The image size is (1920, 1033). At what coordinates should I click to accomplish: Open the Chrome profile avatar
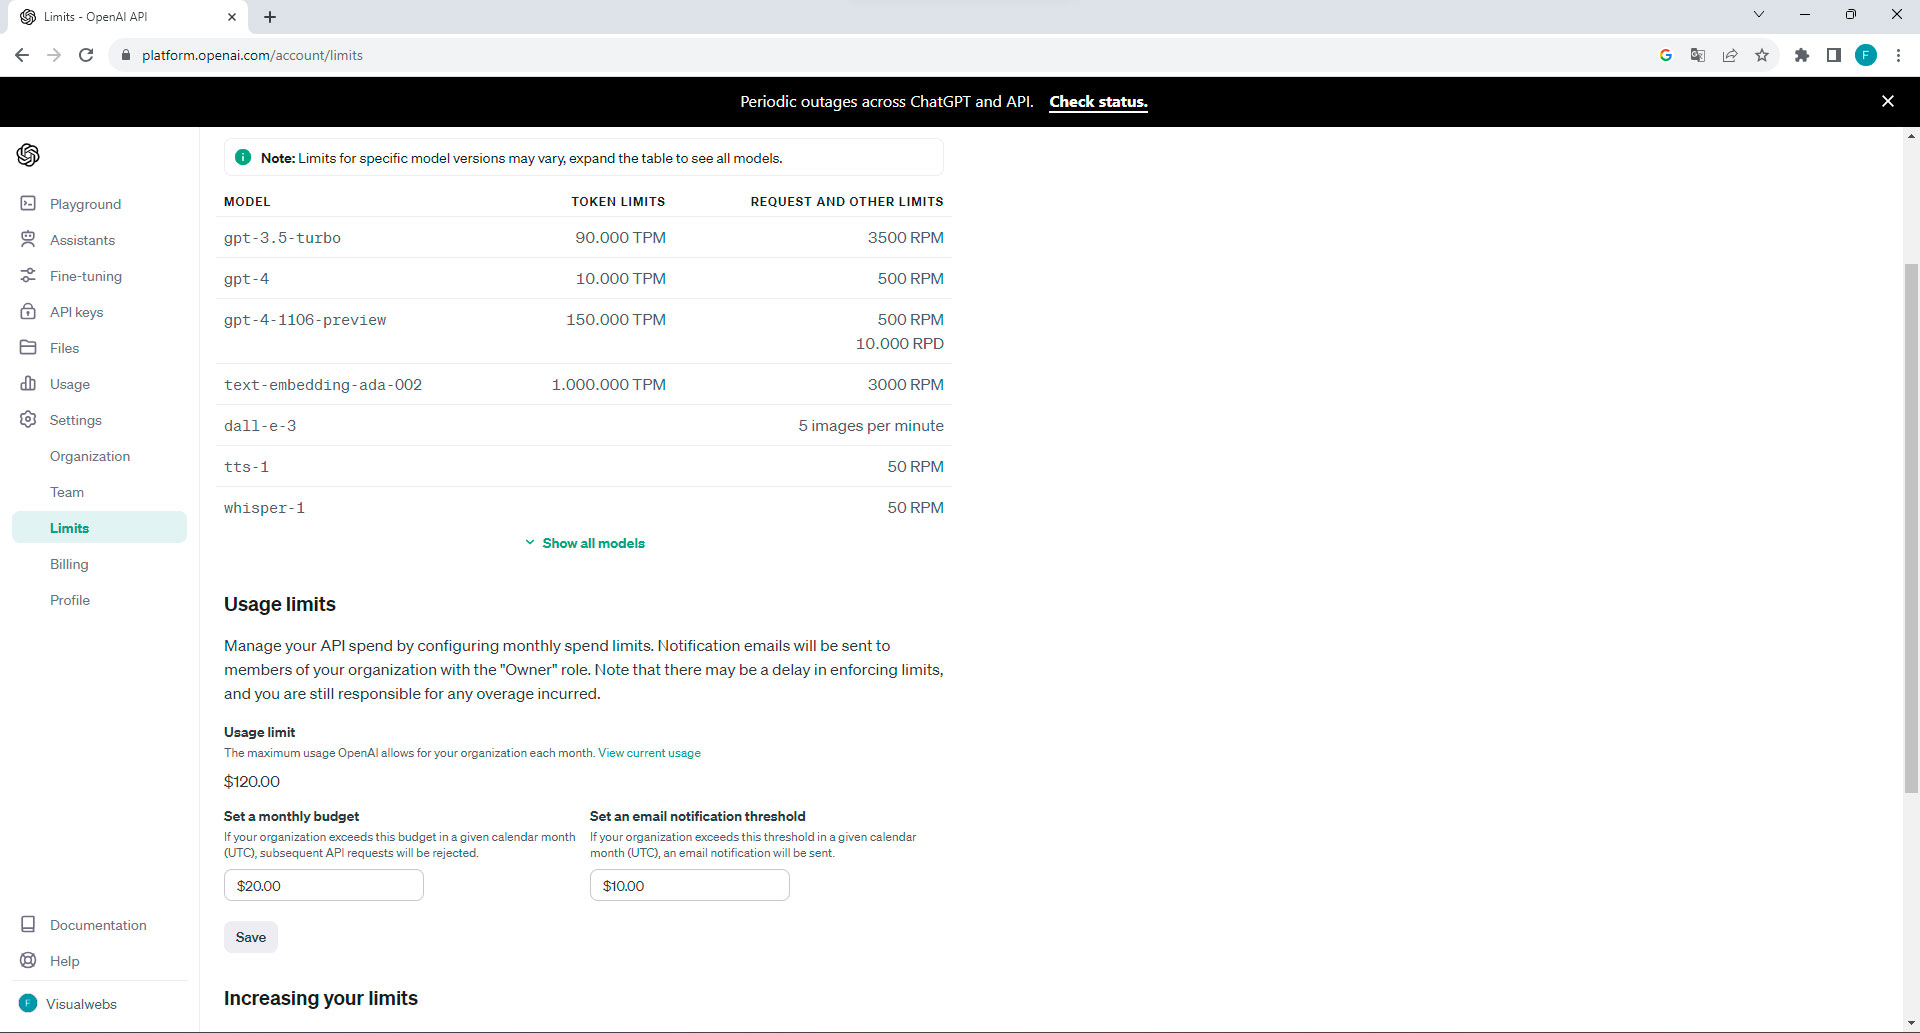[1866, 55]
